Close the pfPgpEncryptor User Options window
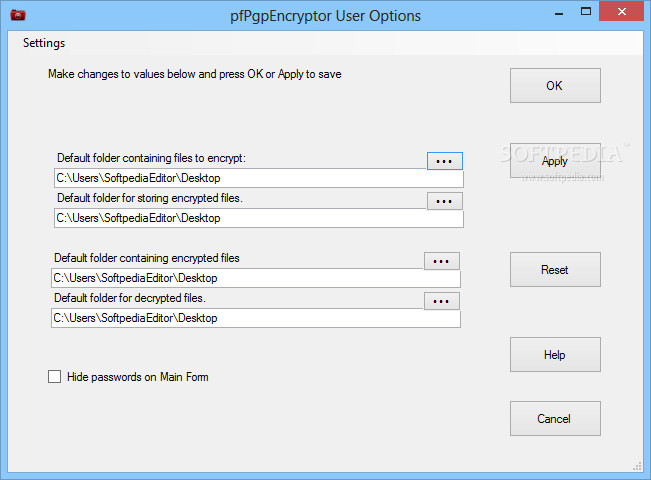This screenshot has width=651, height=480. [622, 12]
